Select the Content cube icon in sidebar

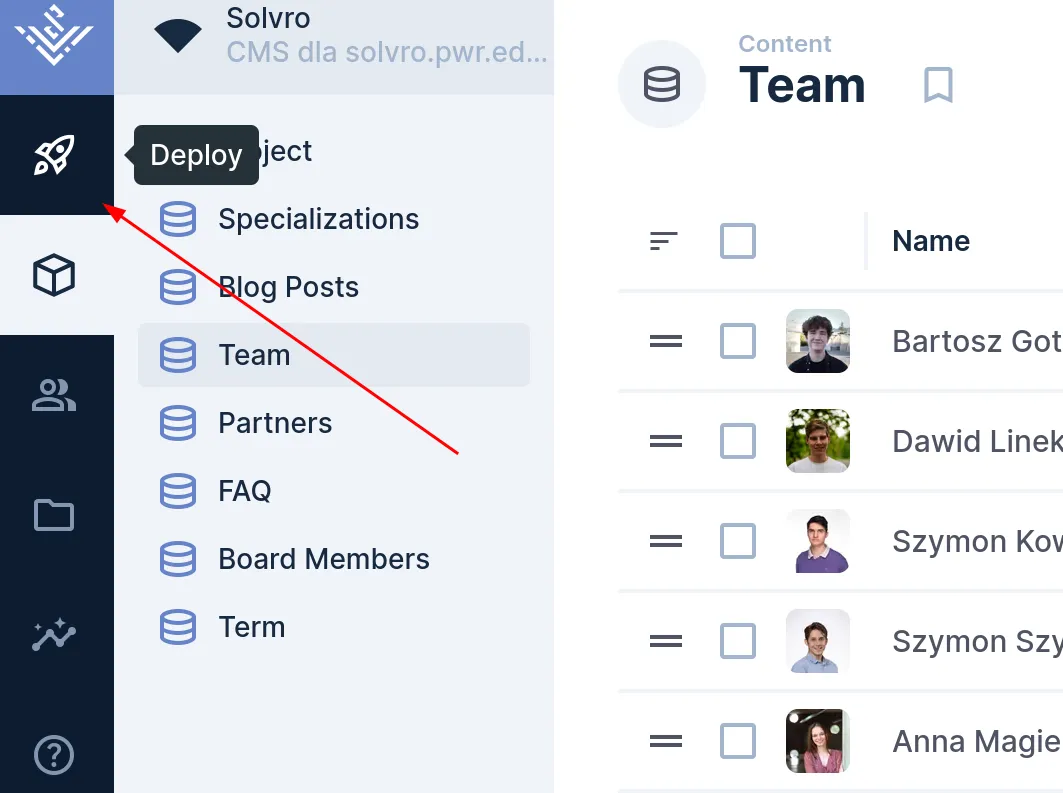[55, 275]
